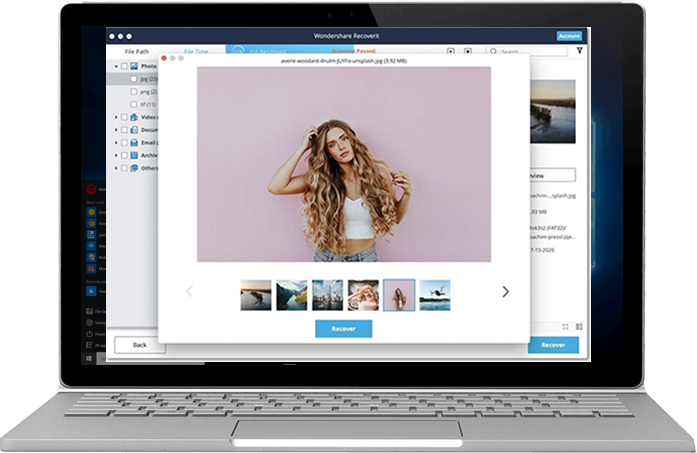697x453 pixels.
Task: Open the filter funnel icon
Action: point(580,51)
